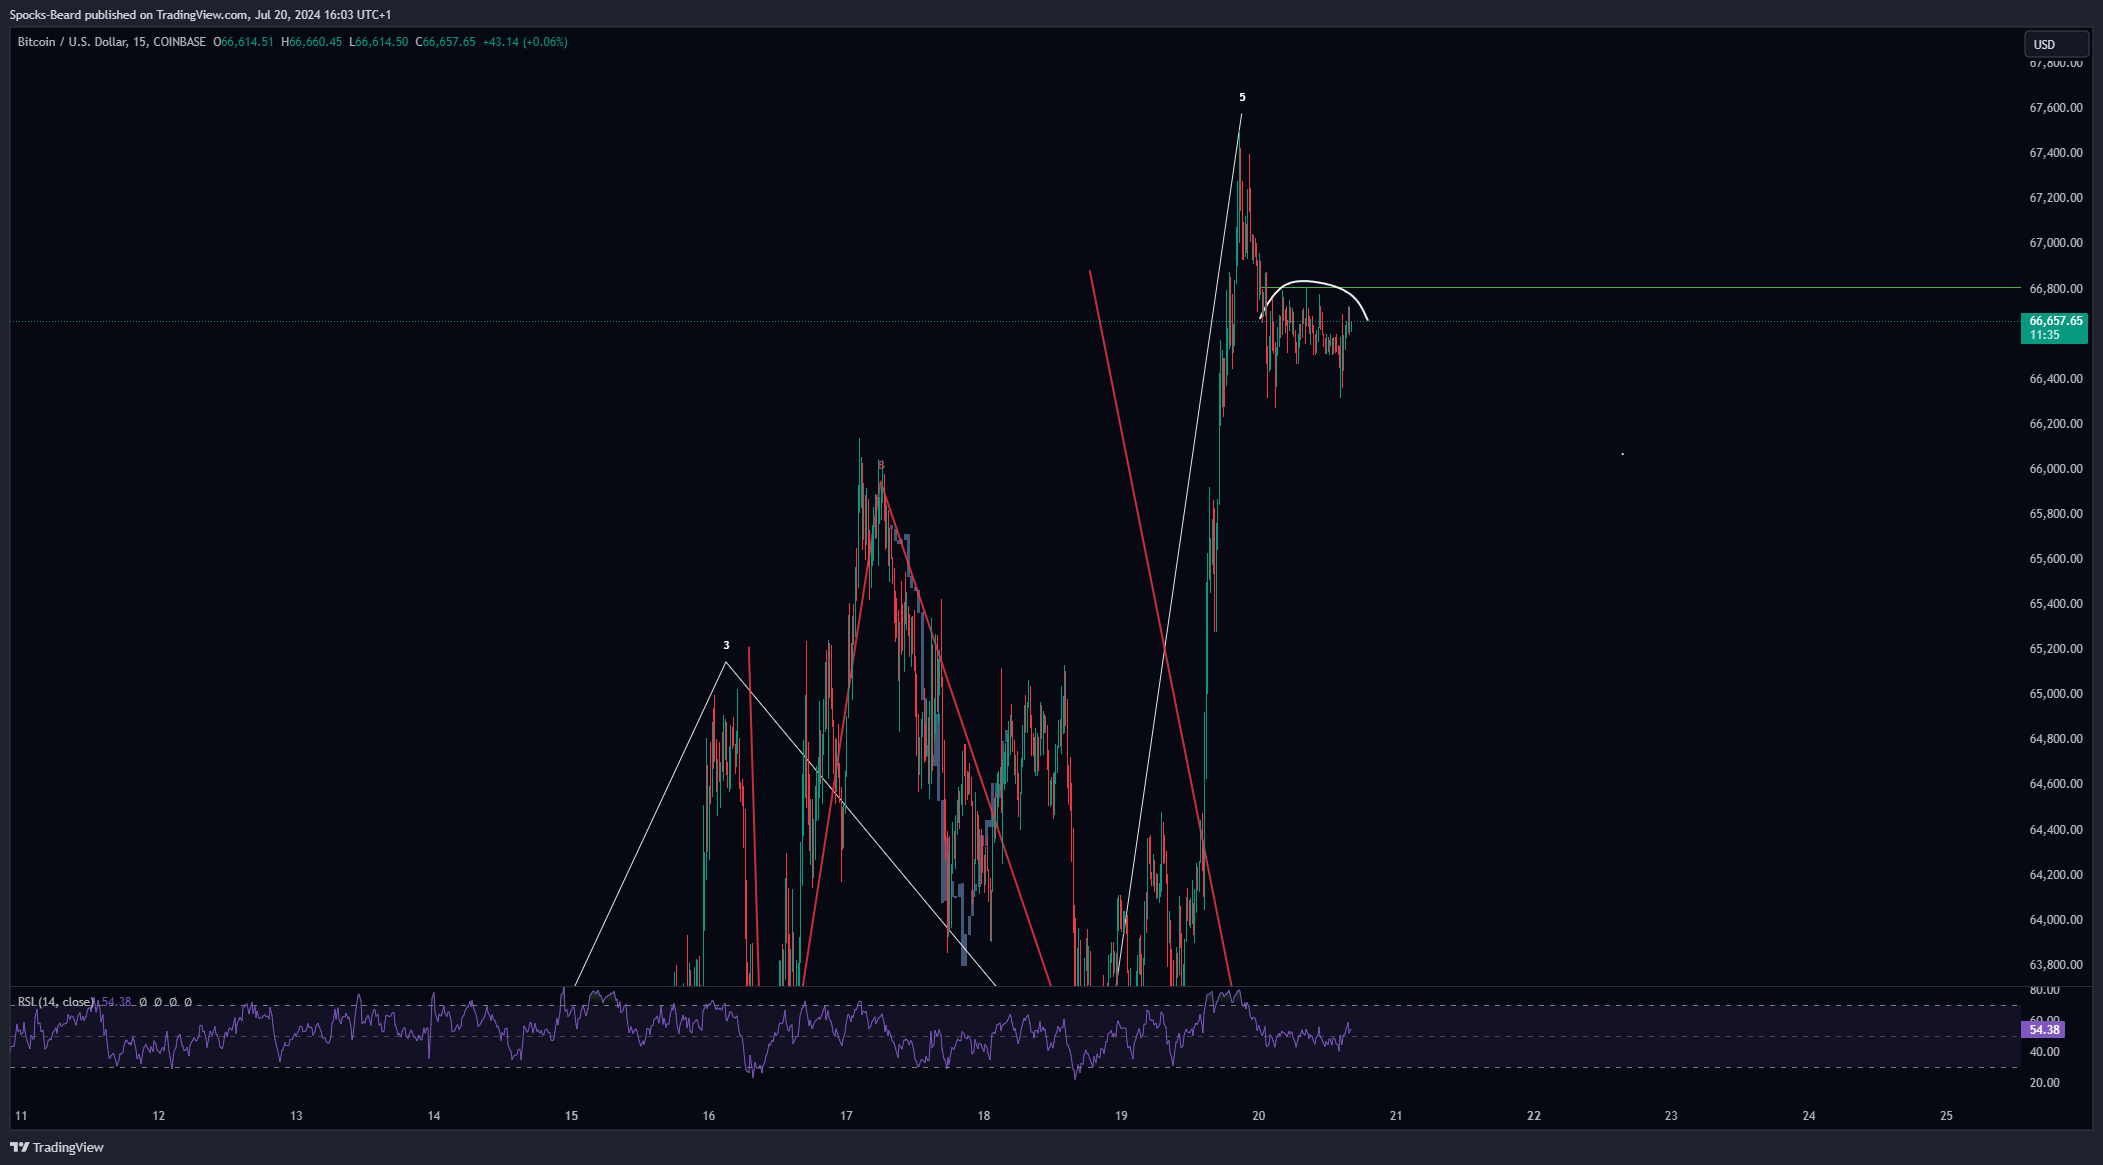Click the RSI (14, close) indicator label

[x=56, y=1002]
